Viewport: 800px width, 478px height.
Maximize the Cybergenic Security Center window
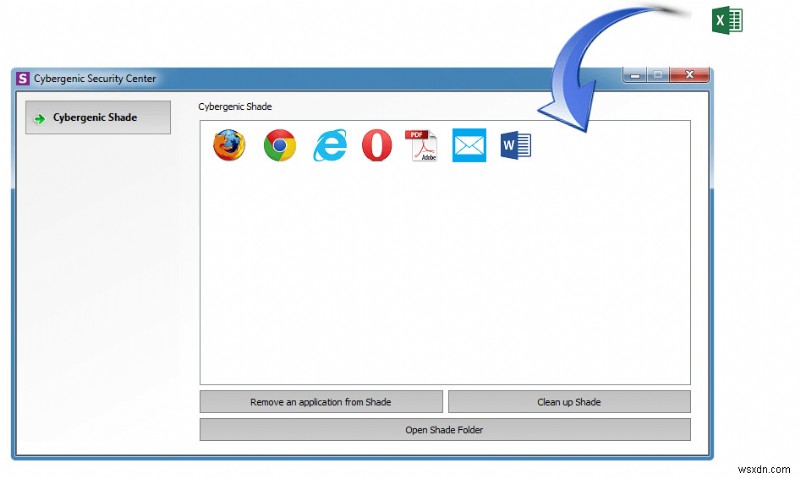pyautogui.click(x=658, y=75)
